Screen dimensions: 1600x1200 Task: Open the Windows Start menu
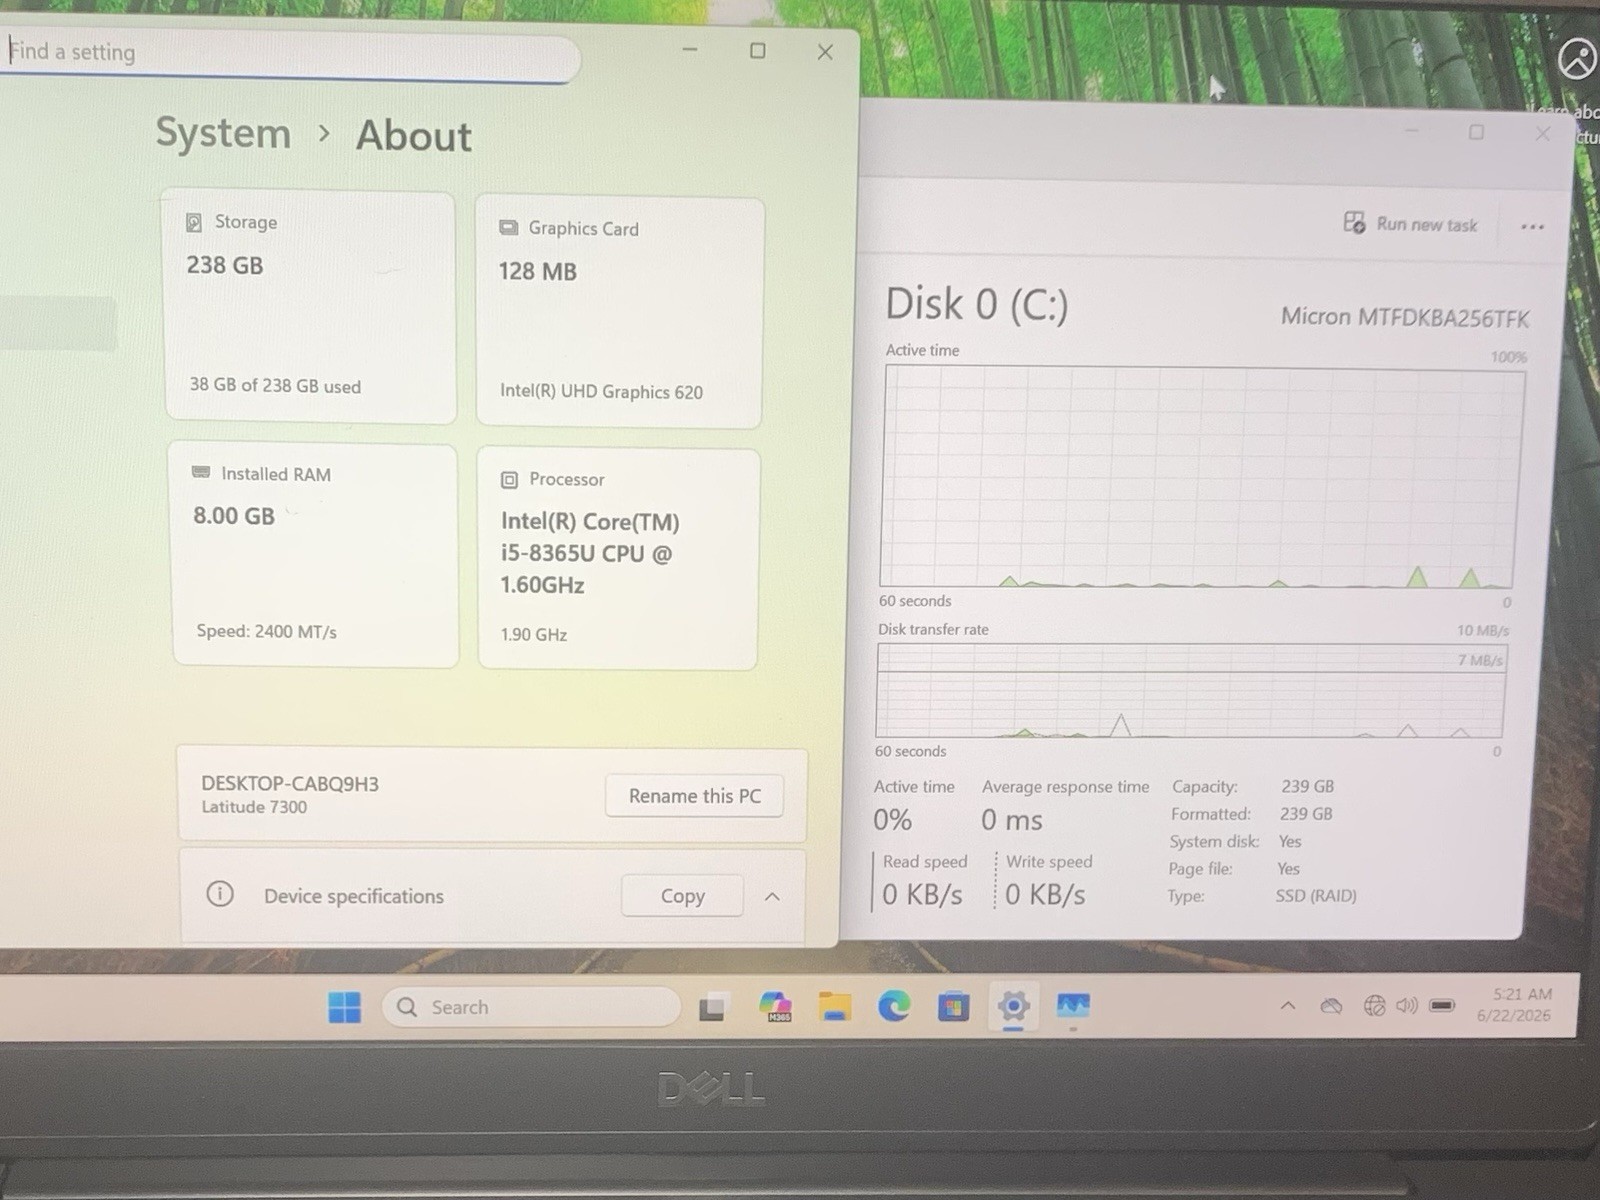344,1007
